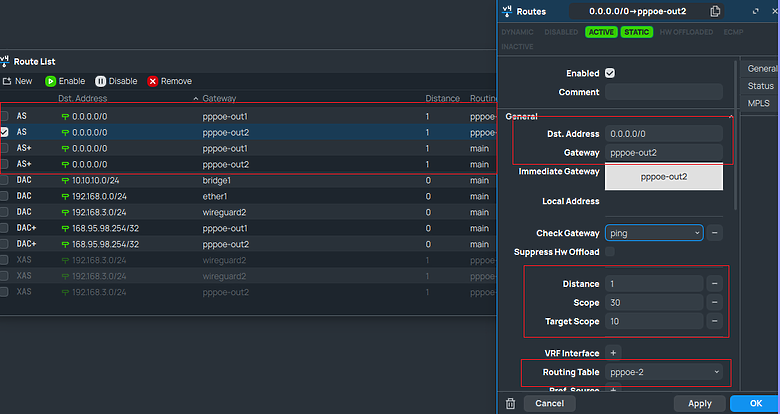
Task: Toggle the Enabled checkbox
Action: click(610, 73)
